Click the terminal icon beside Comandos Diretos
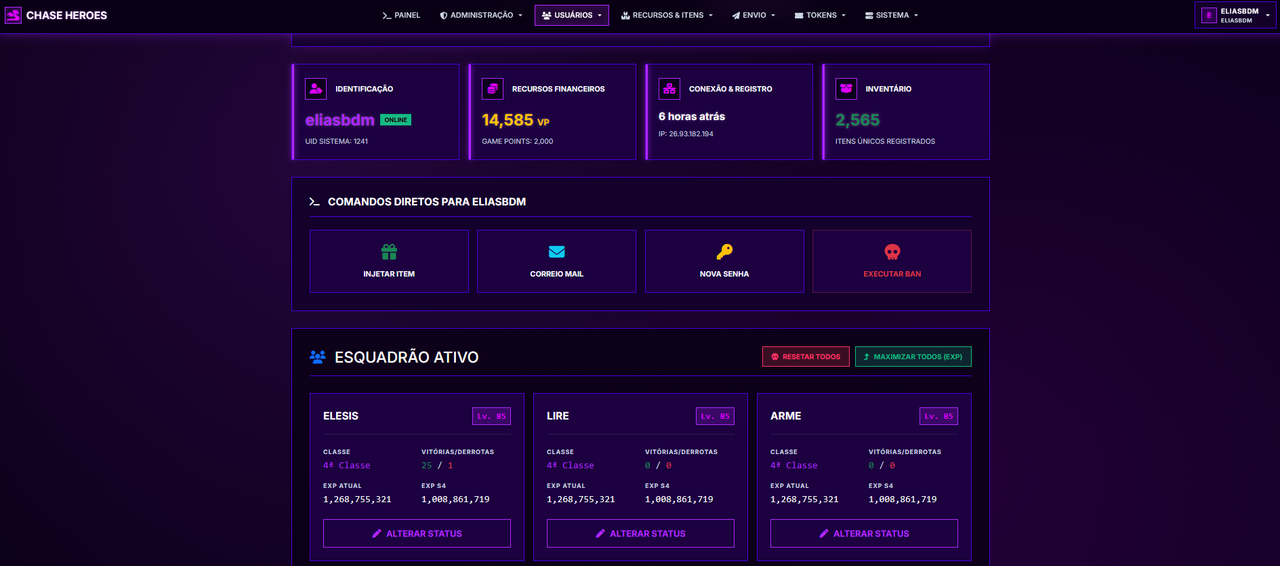The image size is (1280, 566). (315, 202)
